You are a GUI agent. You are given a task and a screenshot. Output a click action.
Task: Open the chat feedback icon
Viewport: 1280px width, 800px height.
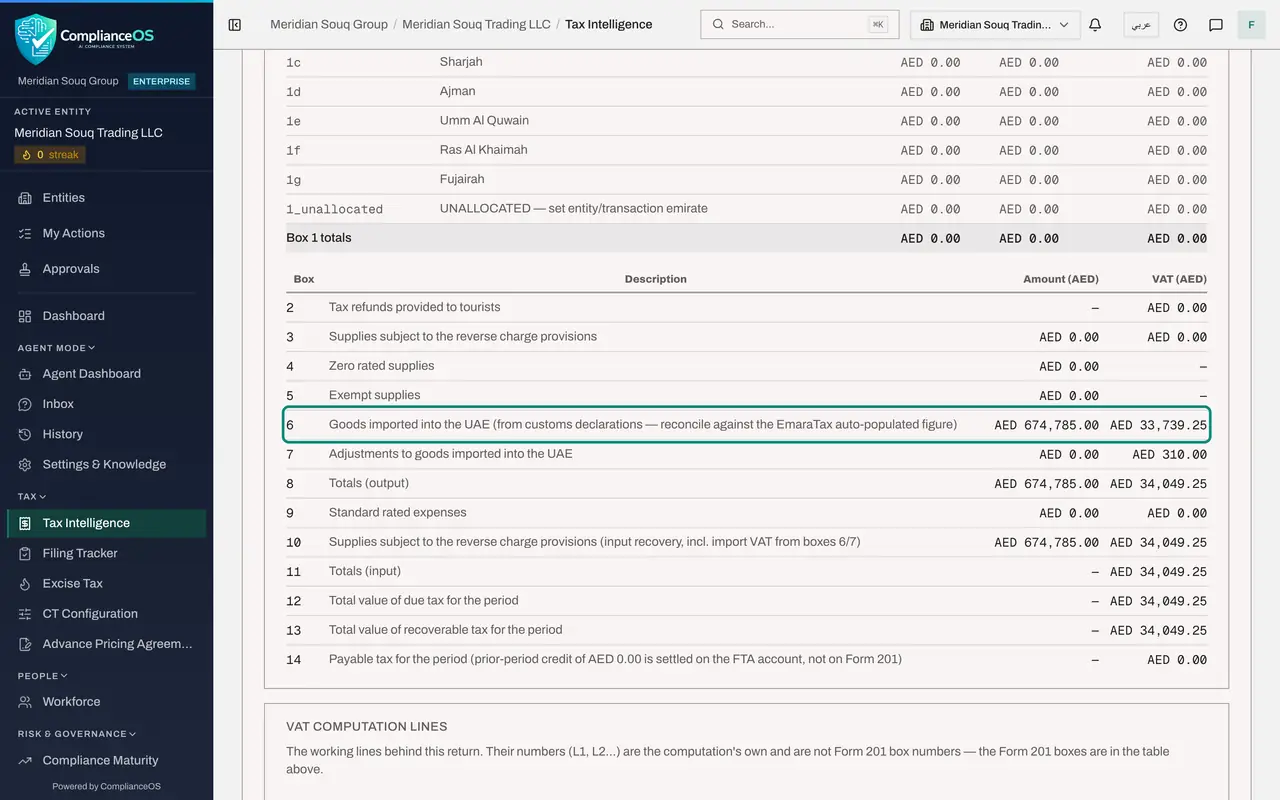[1216, 25]
